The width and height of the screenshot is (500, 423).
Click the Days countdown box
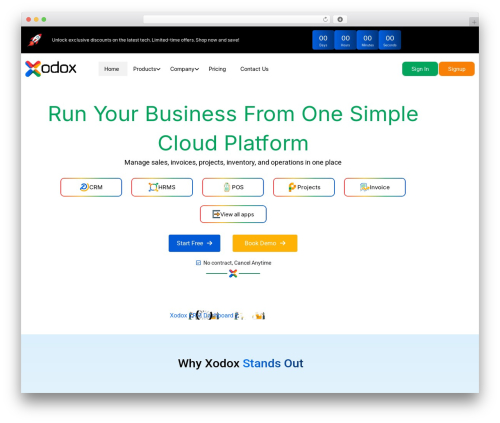click(323, 40)
